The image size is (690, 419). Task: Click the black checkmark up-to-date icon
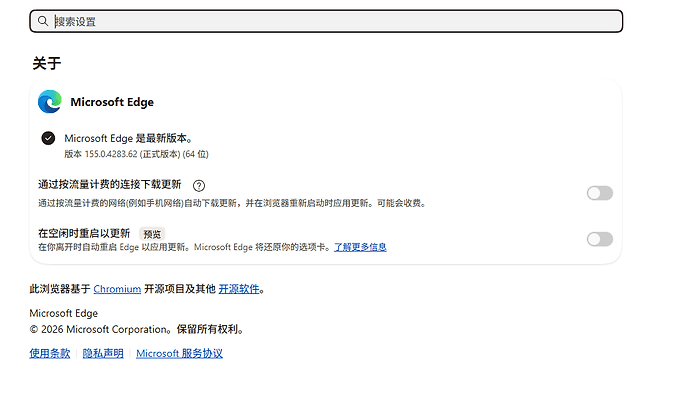pyautogui.click(x=48, y=138)
